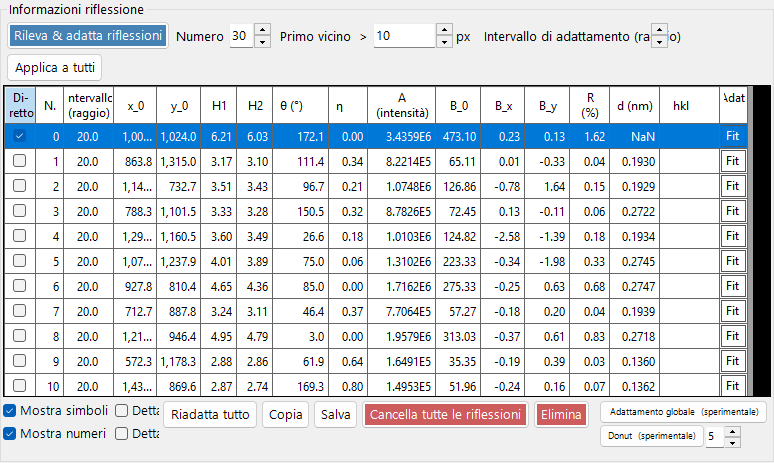This screenshot has width=774, height=463.
Task: Click the 'θ (°)' column header
Action: coord(301,105)
